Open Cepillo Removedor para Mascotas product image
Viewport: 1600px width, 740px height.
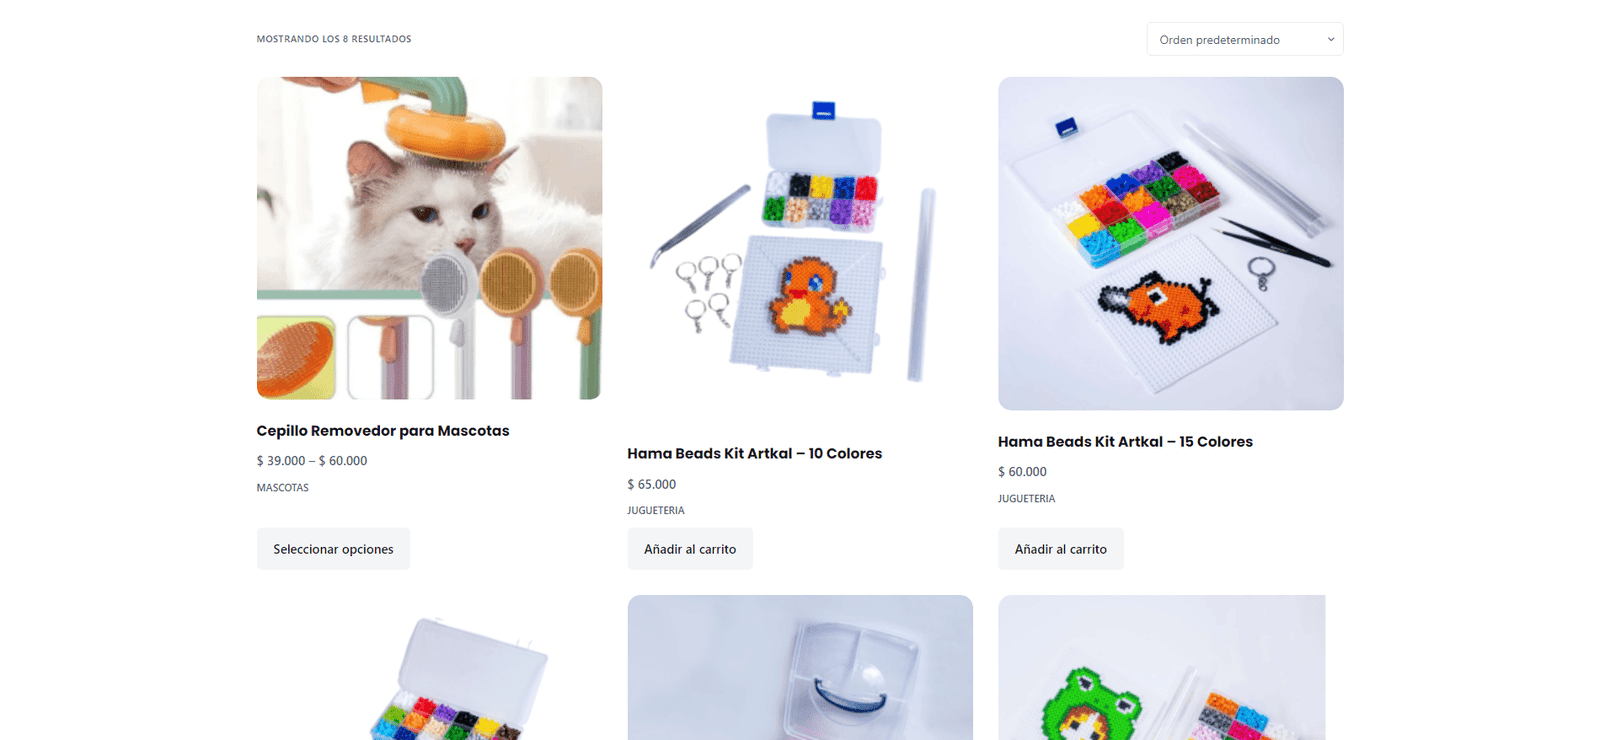429,238
